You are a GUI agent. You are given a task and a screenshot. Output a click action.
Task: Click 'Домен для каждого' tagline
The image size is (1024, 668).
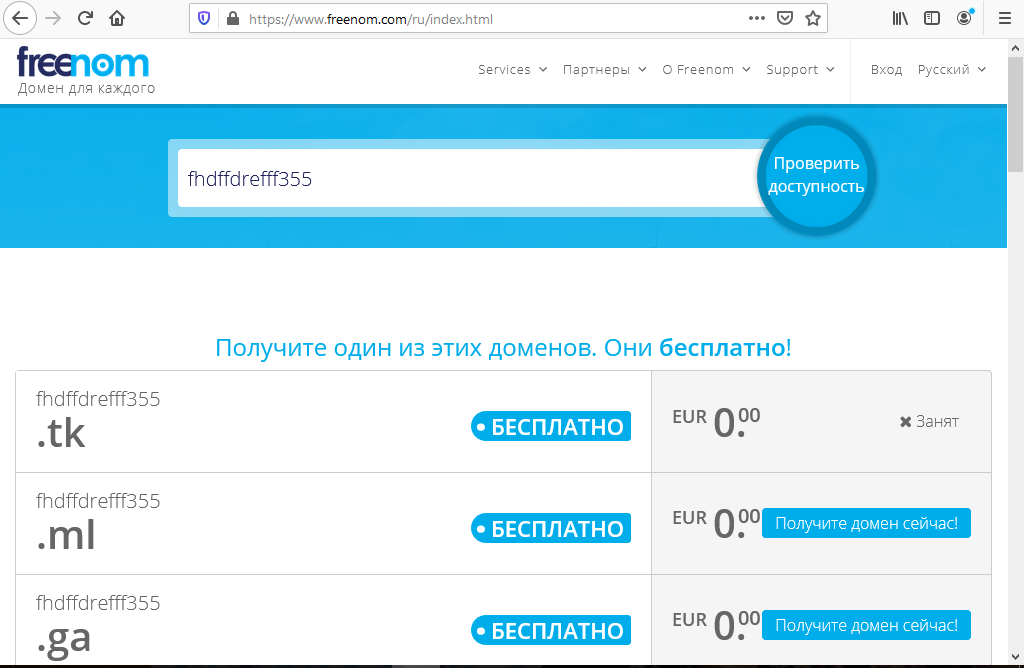[86, 88]
